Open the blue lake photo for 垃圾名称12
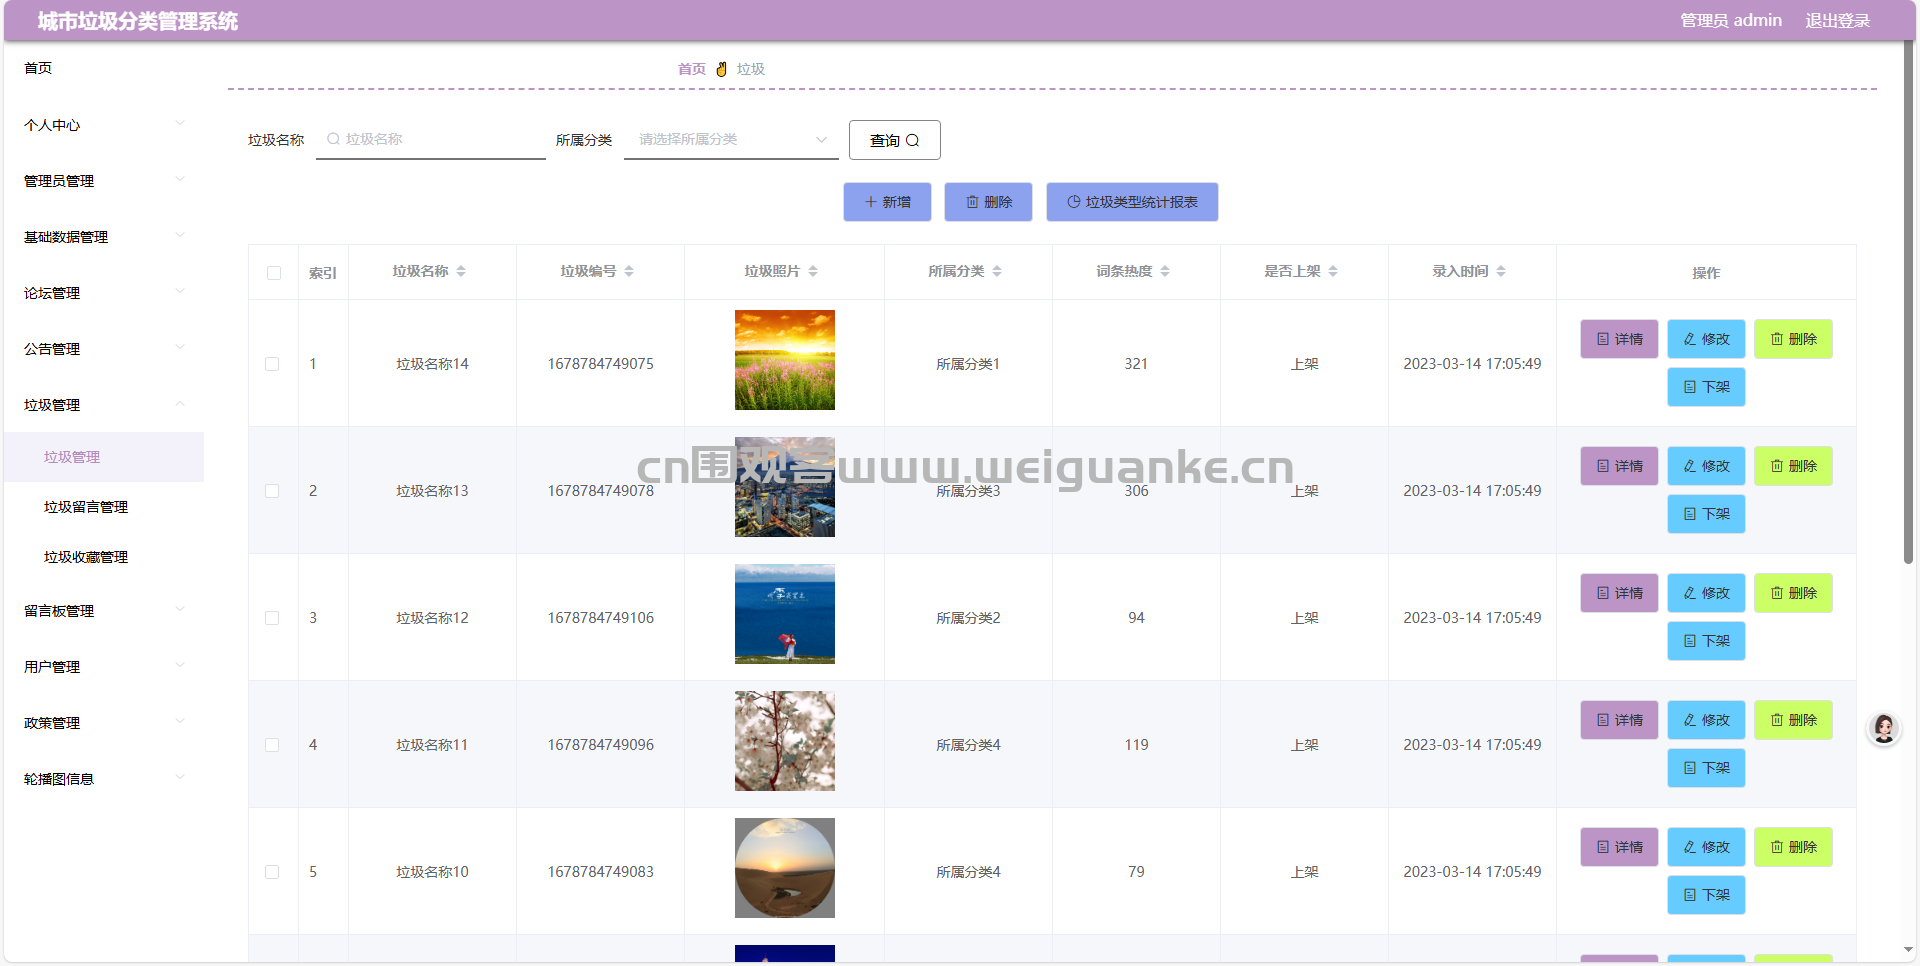This screenshot has height=966, width=1920. click(785, 614)
